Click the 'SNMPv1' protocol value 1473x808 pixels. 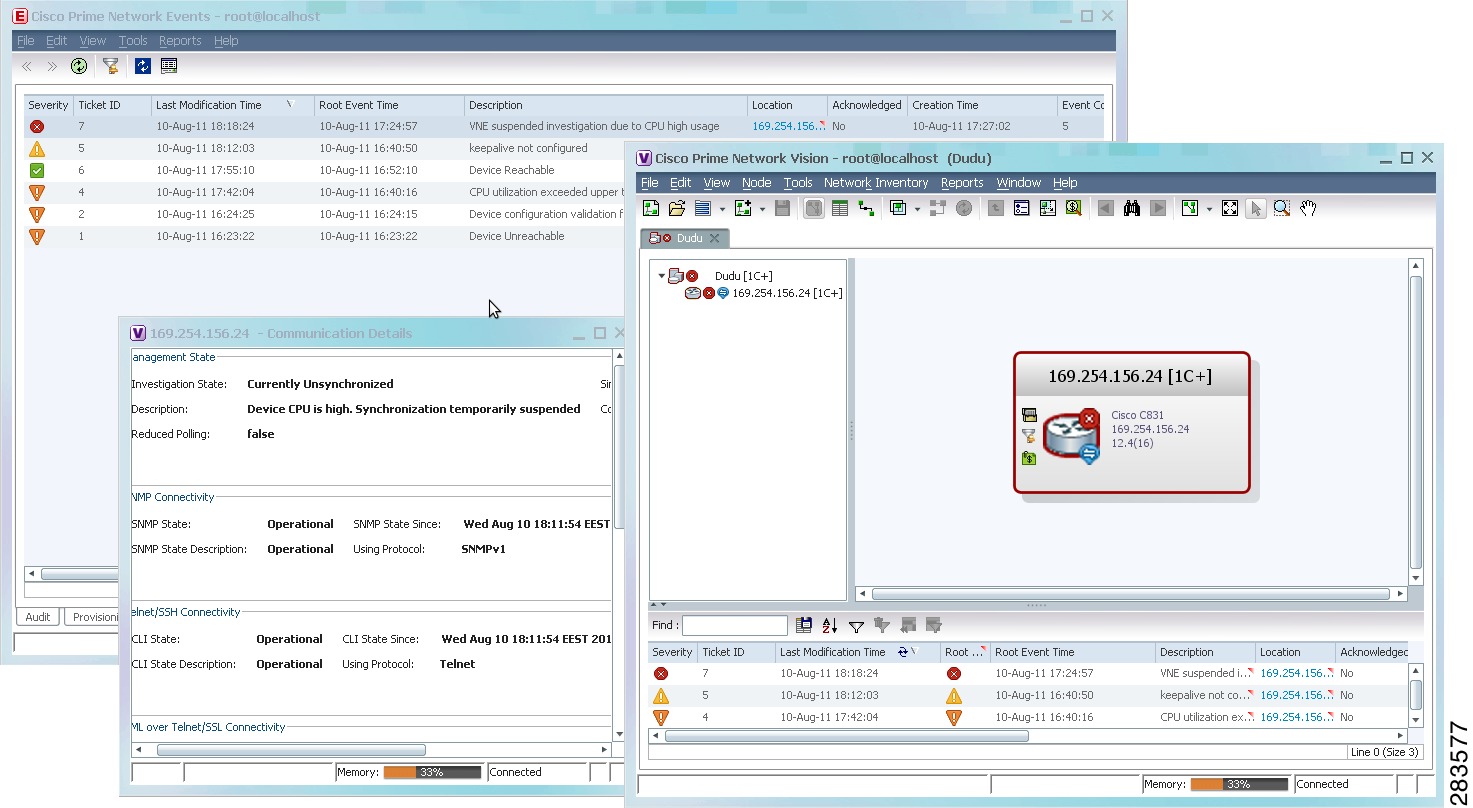coord(483,549)
